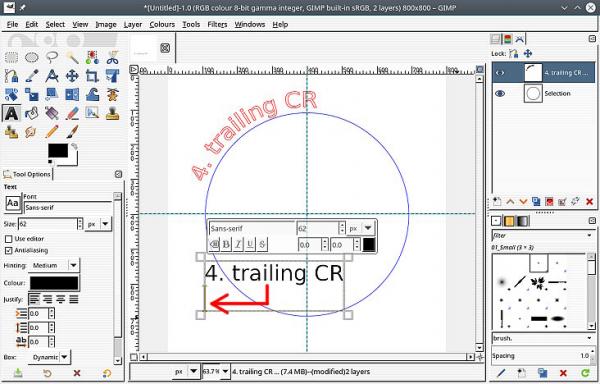Select the Crop tool

coord(92,76)
